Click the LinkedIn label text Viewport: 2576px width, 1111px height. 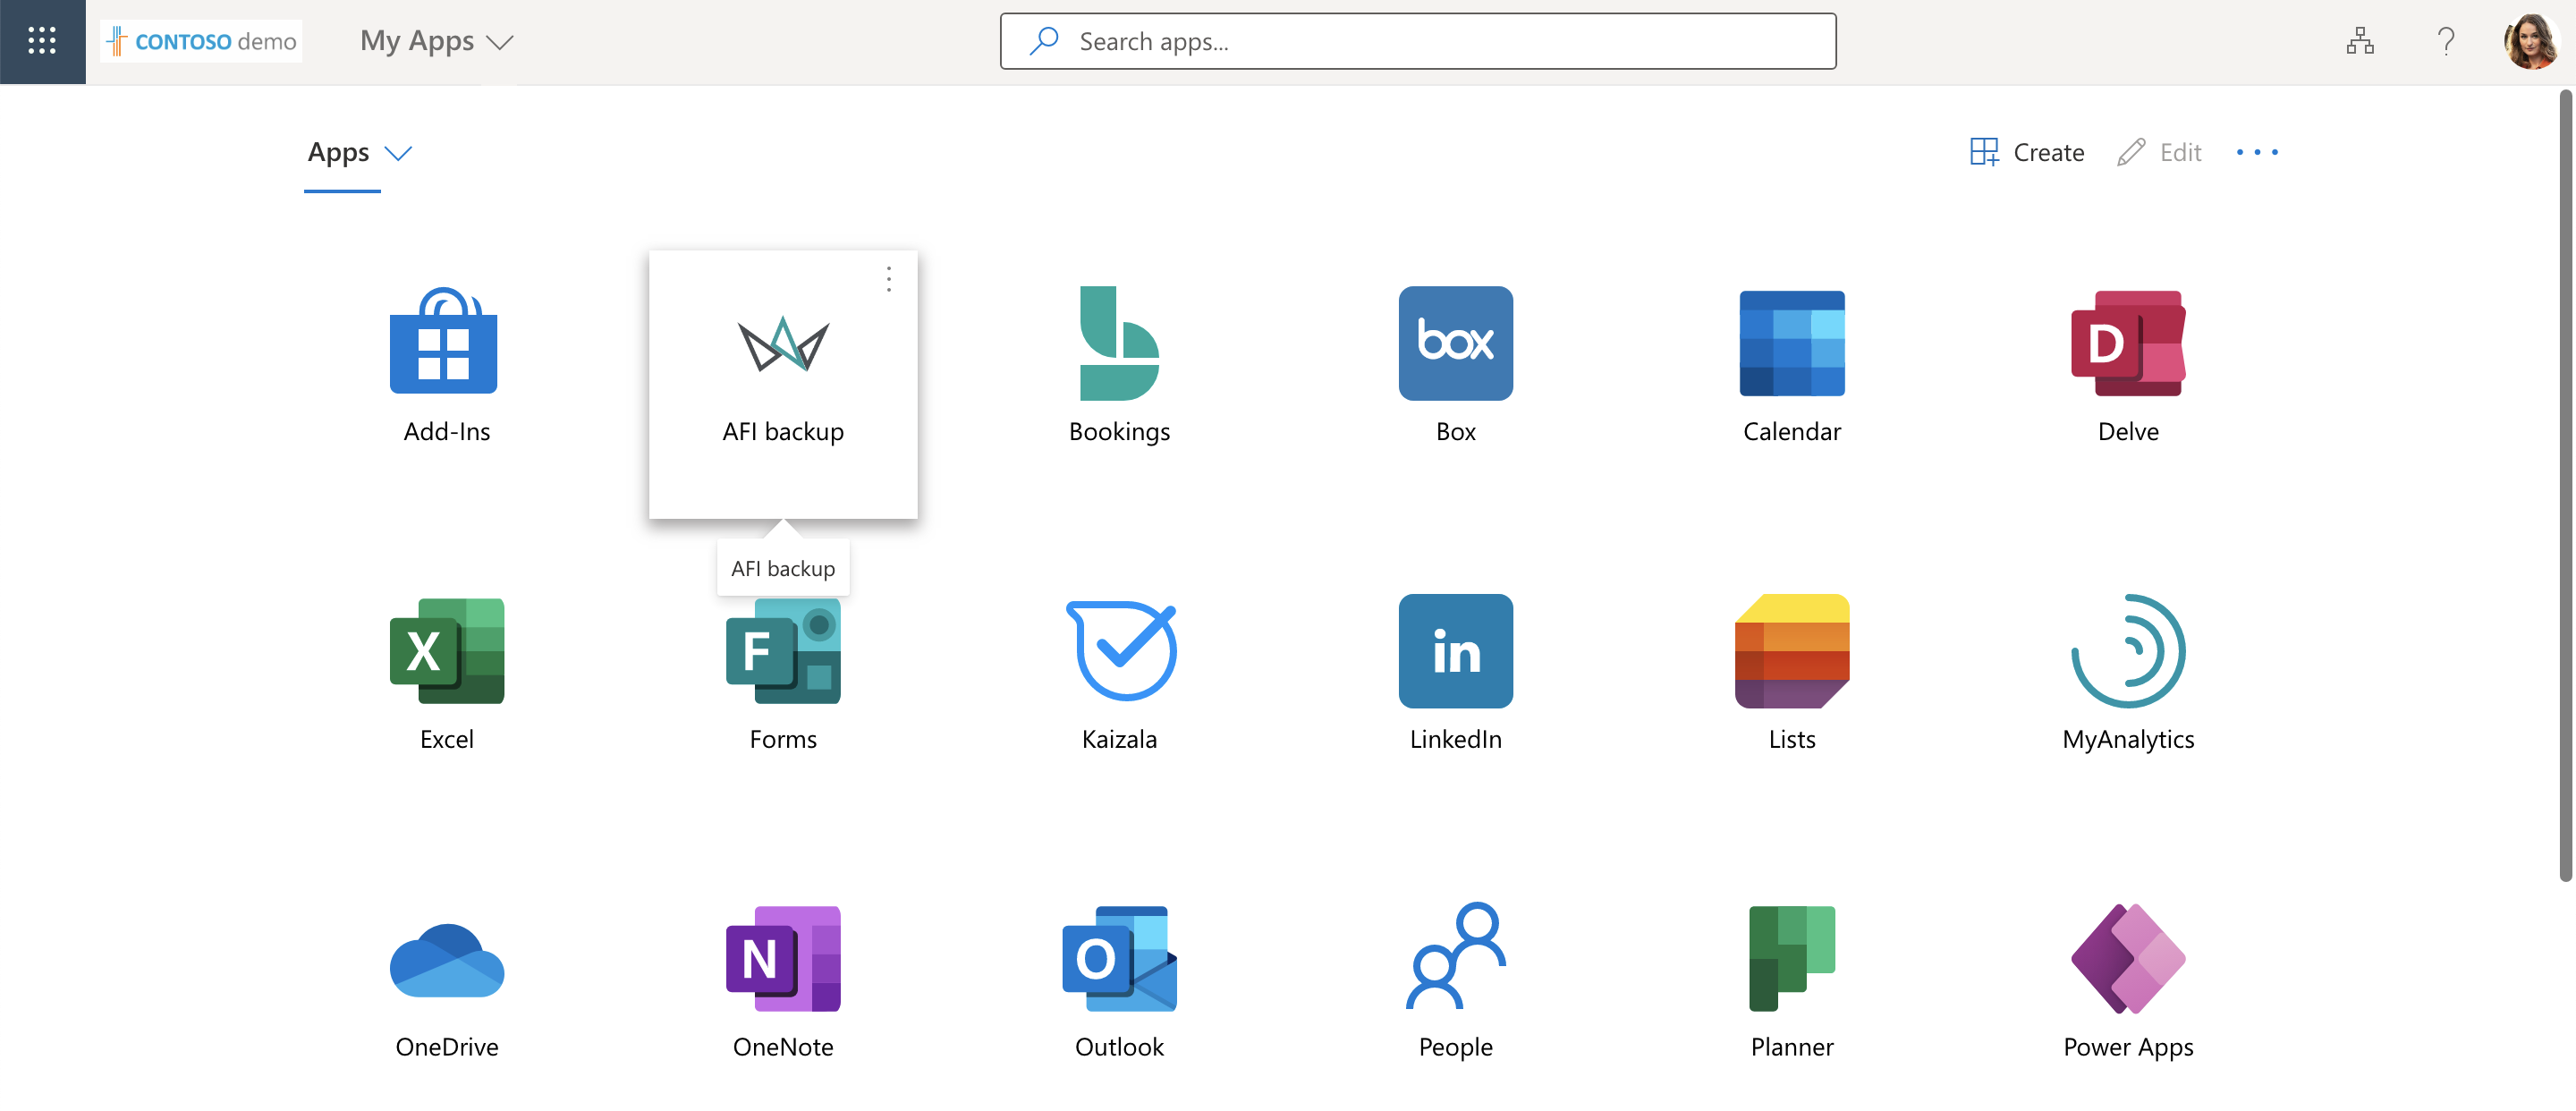1455,739
